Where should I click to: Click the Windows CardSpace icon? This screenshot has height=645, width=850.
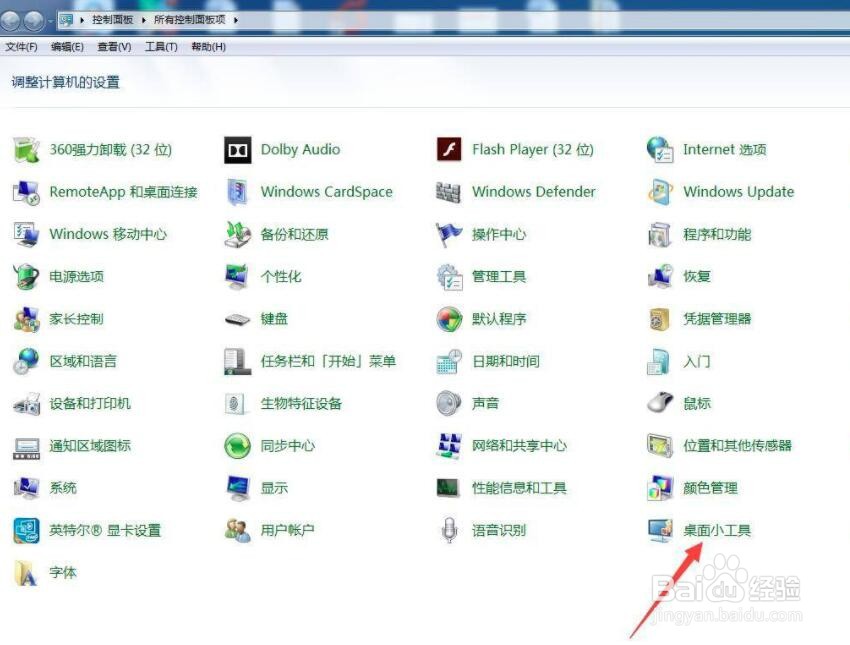[237, 192]
